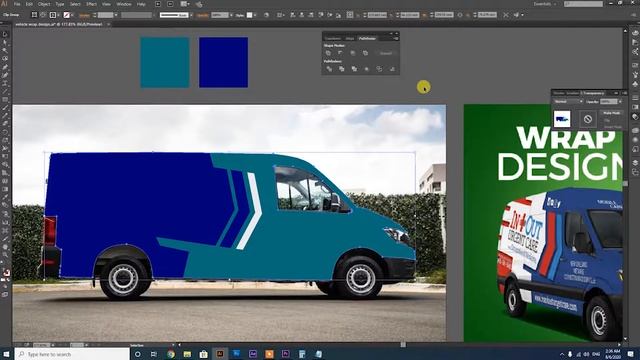Click Merge in Pathfinders row
Image resolution: width=640 pixels, height=360 pixels.
click(x=354, y=69)
